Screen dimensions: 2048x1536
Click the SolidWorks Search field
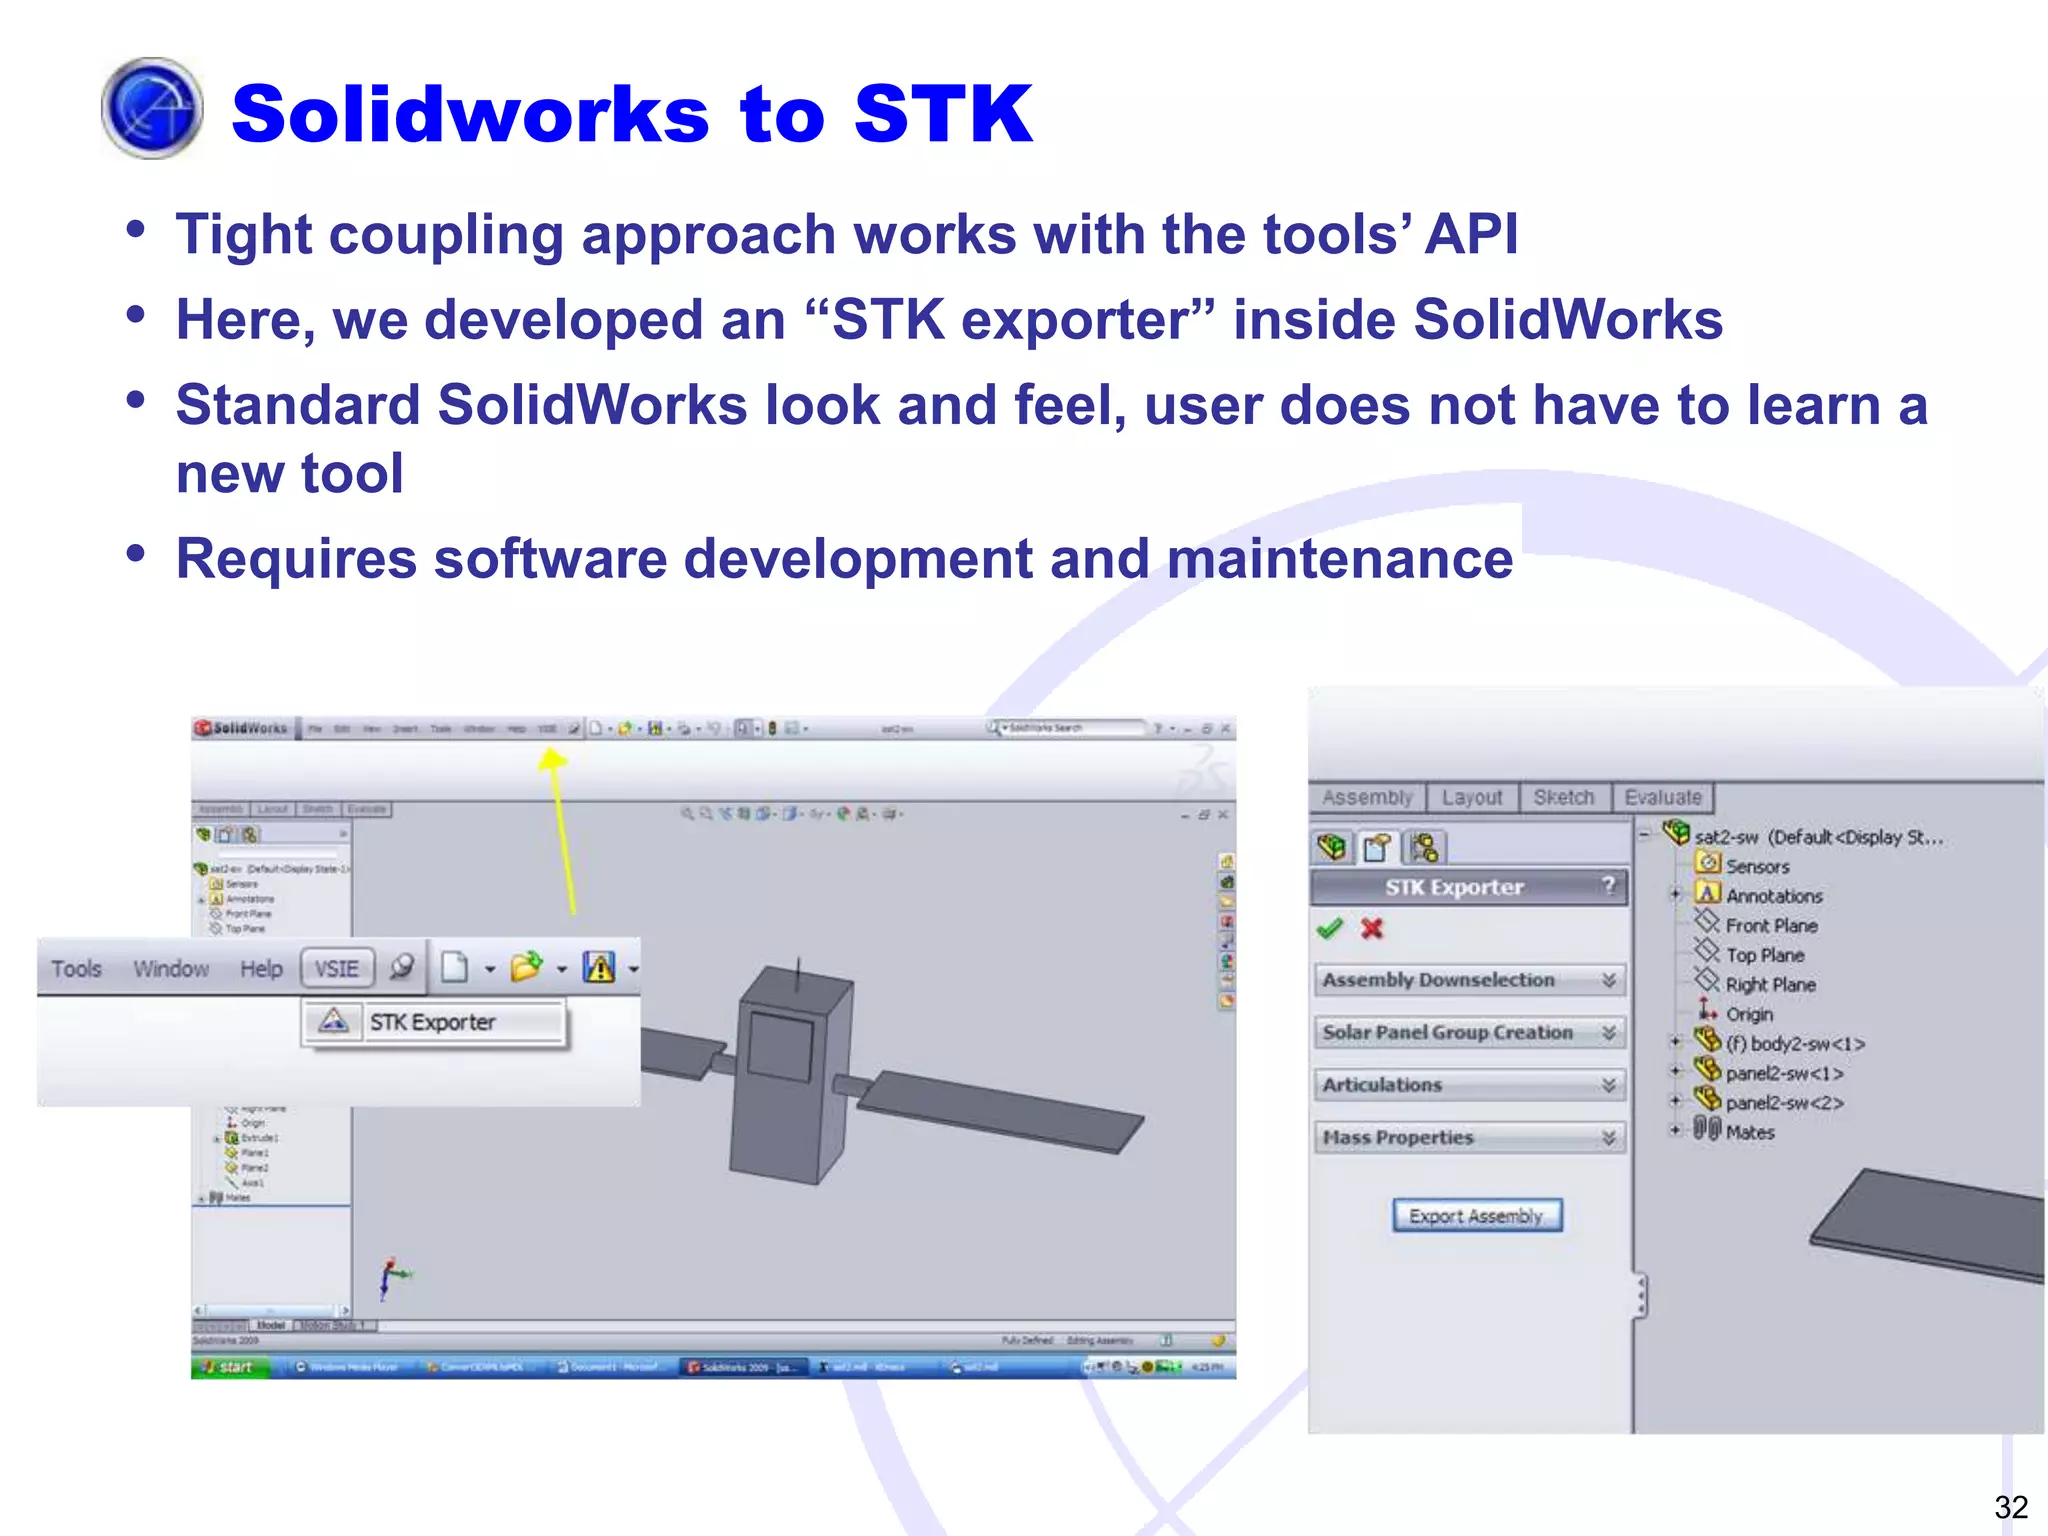(1074, 727)
